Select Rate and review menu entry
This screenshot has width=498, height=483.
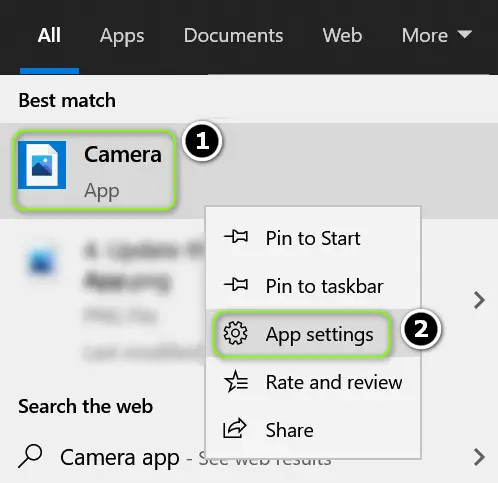(x=313, y=382)
